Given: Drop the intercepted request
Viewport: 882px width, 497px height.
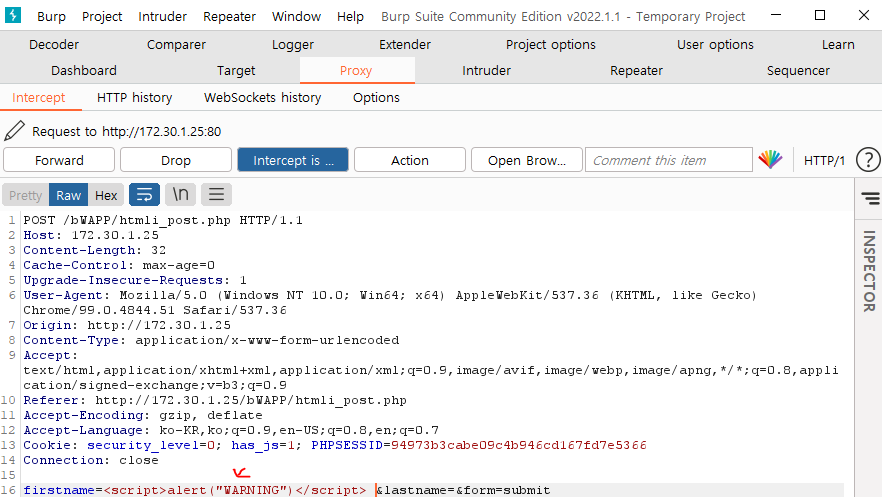Looking at the screenshot, I should point(176,160).
